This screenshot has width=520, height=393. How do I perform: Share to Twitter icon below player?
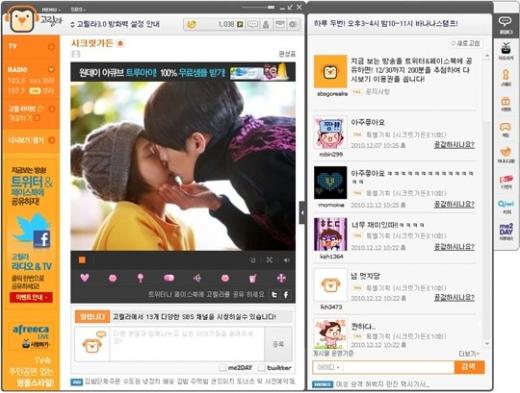(x=274, y=295)
